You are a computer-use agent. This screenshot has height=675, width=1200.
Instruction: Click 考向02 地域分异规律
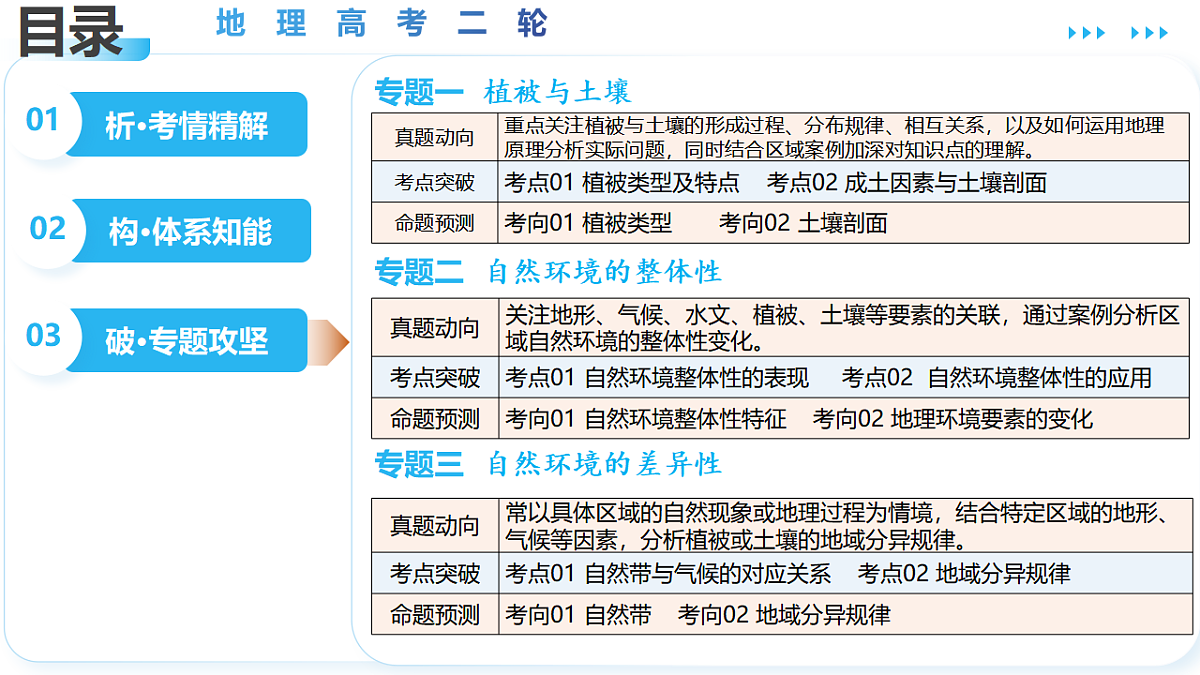784,614
